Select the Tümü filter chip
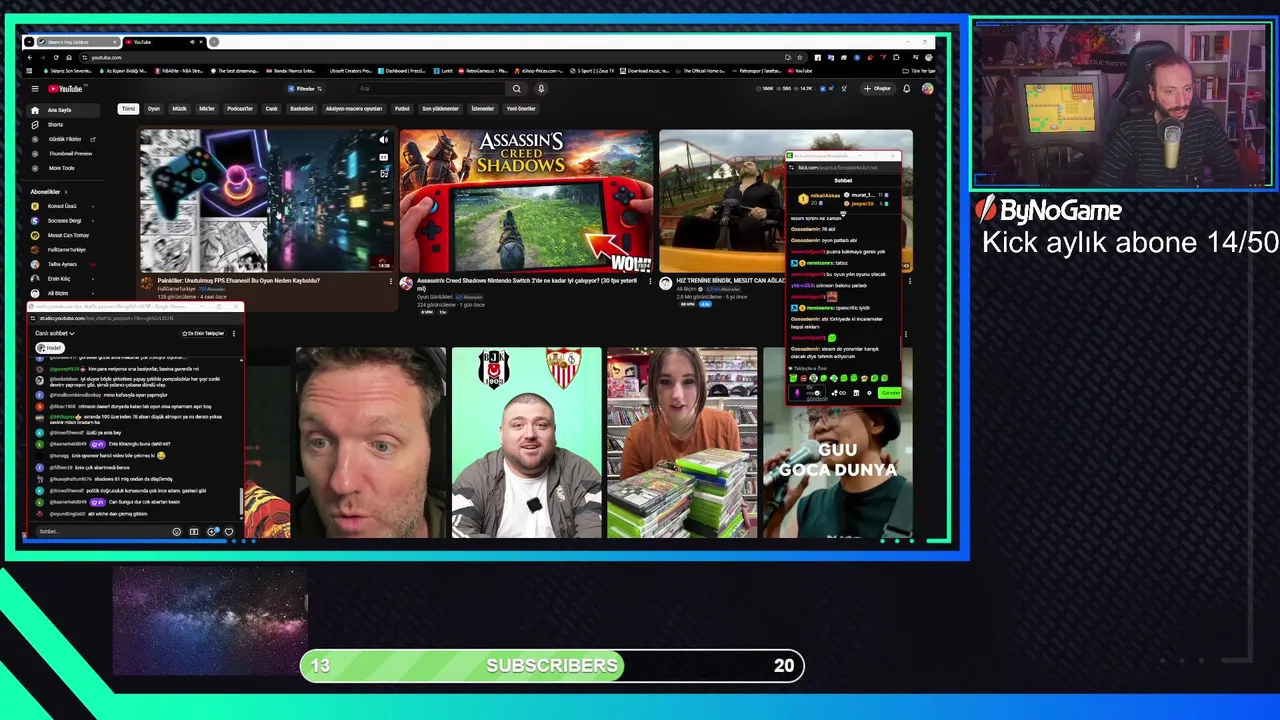Screen dimensions: 1280x720 (x=128, y=109)
